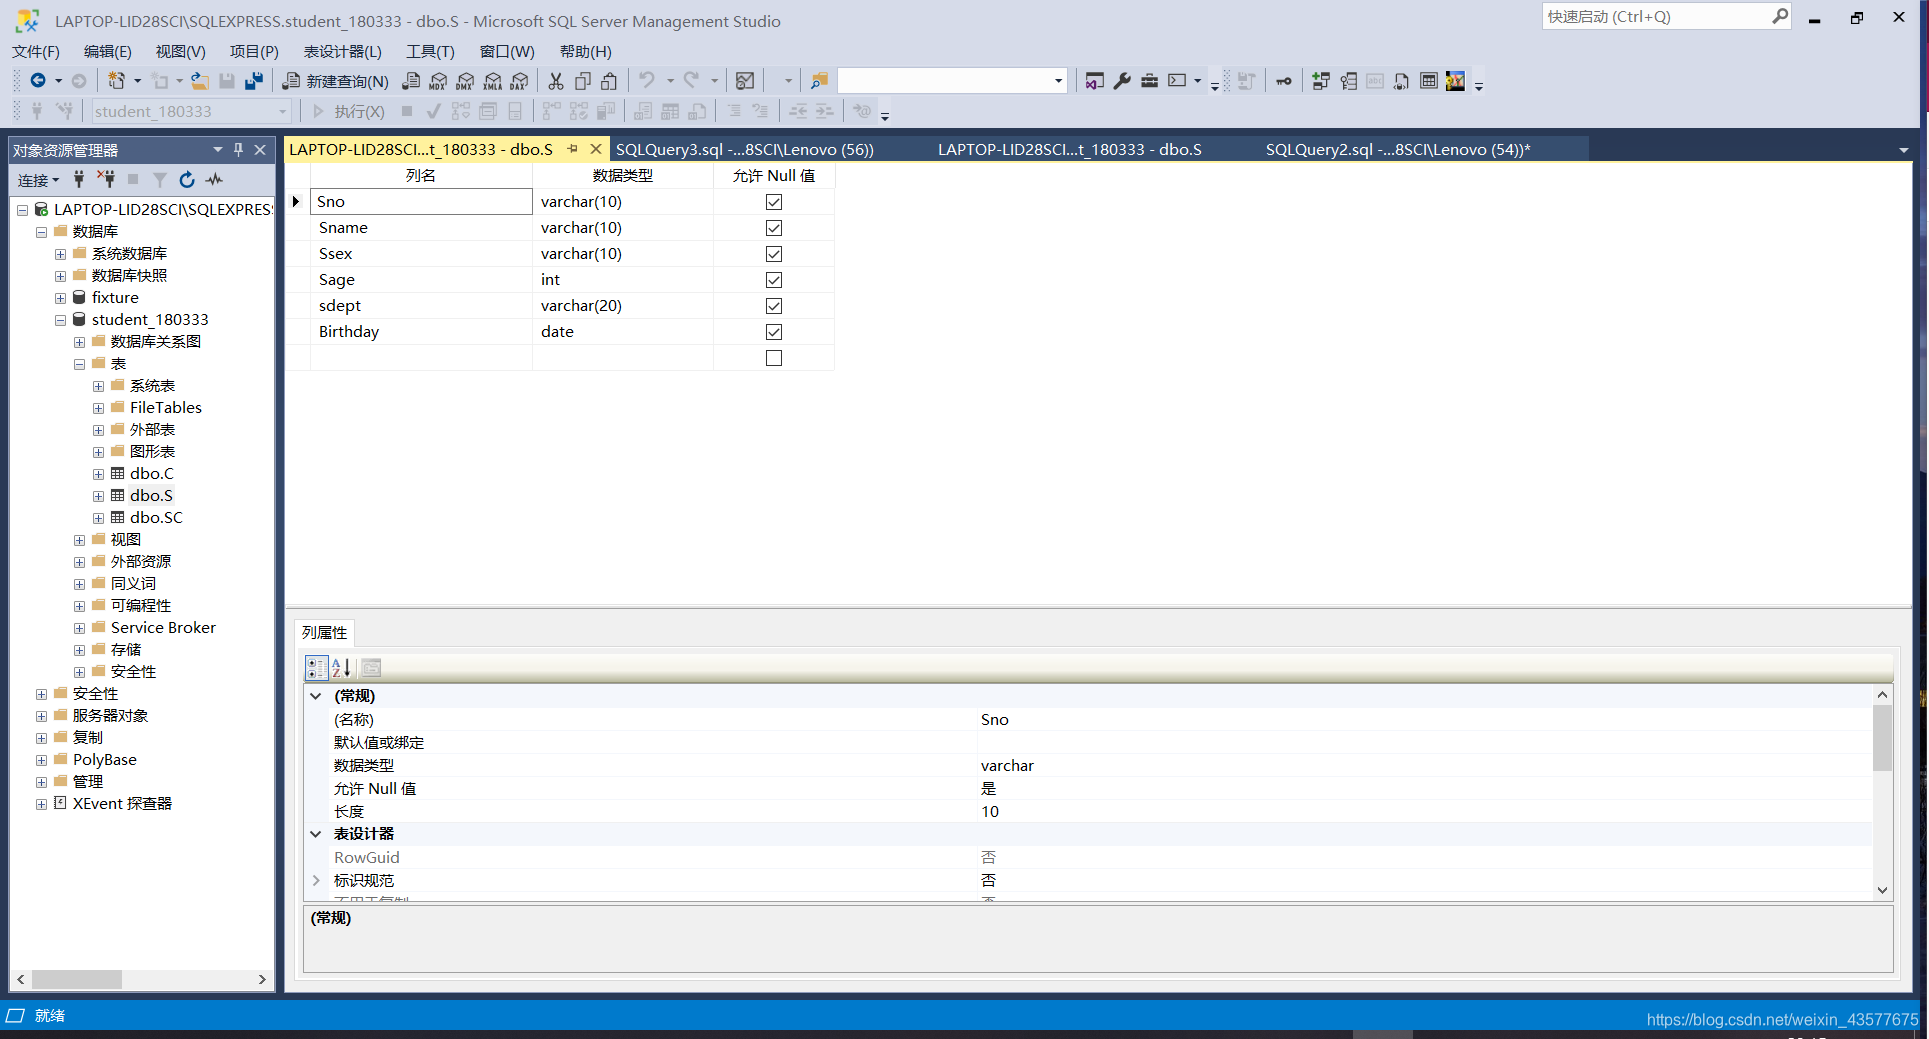Screen dimensions: 1929x1039
Task: Click the save all icon
Action: coord(254,81)
